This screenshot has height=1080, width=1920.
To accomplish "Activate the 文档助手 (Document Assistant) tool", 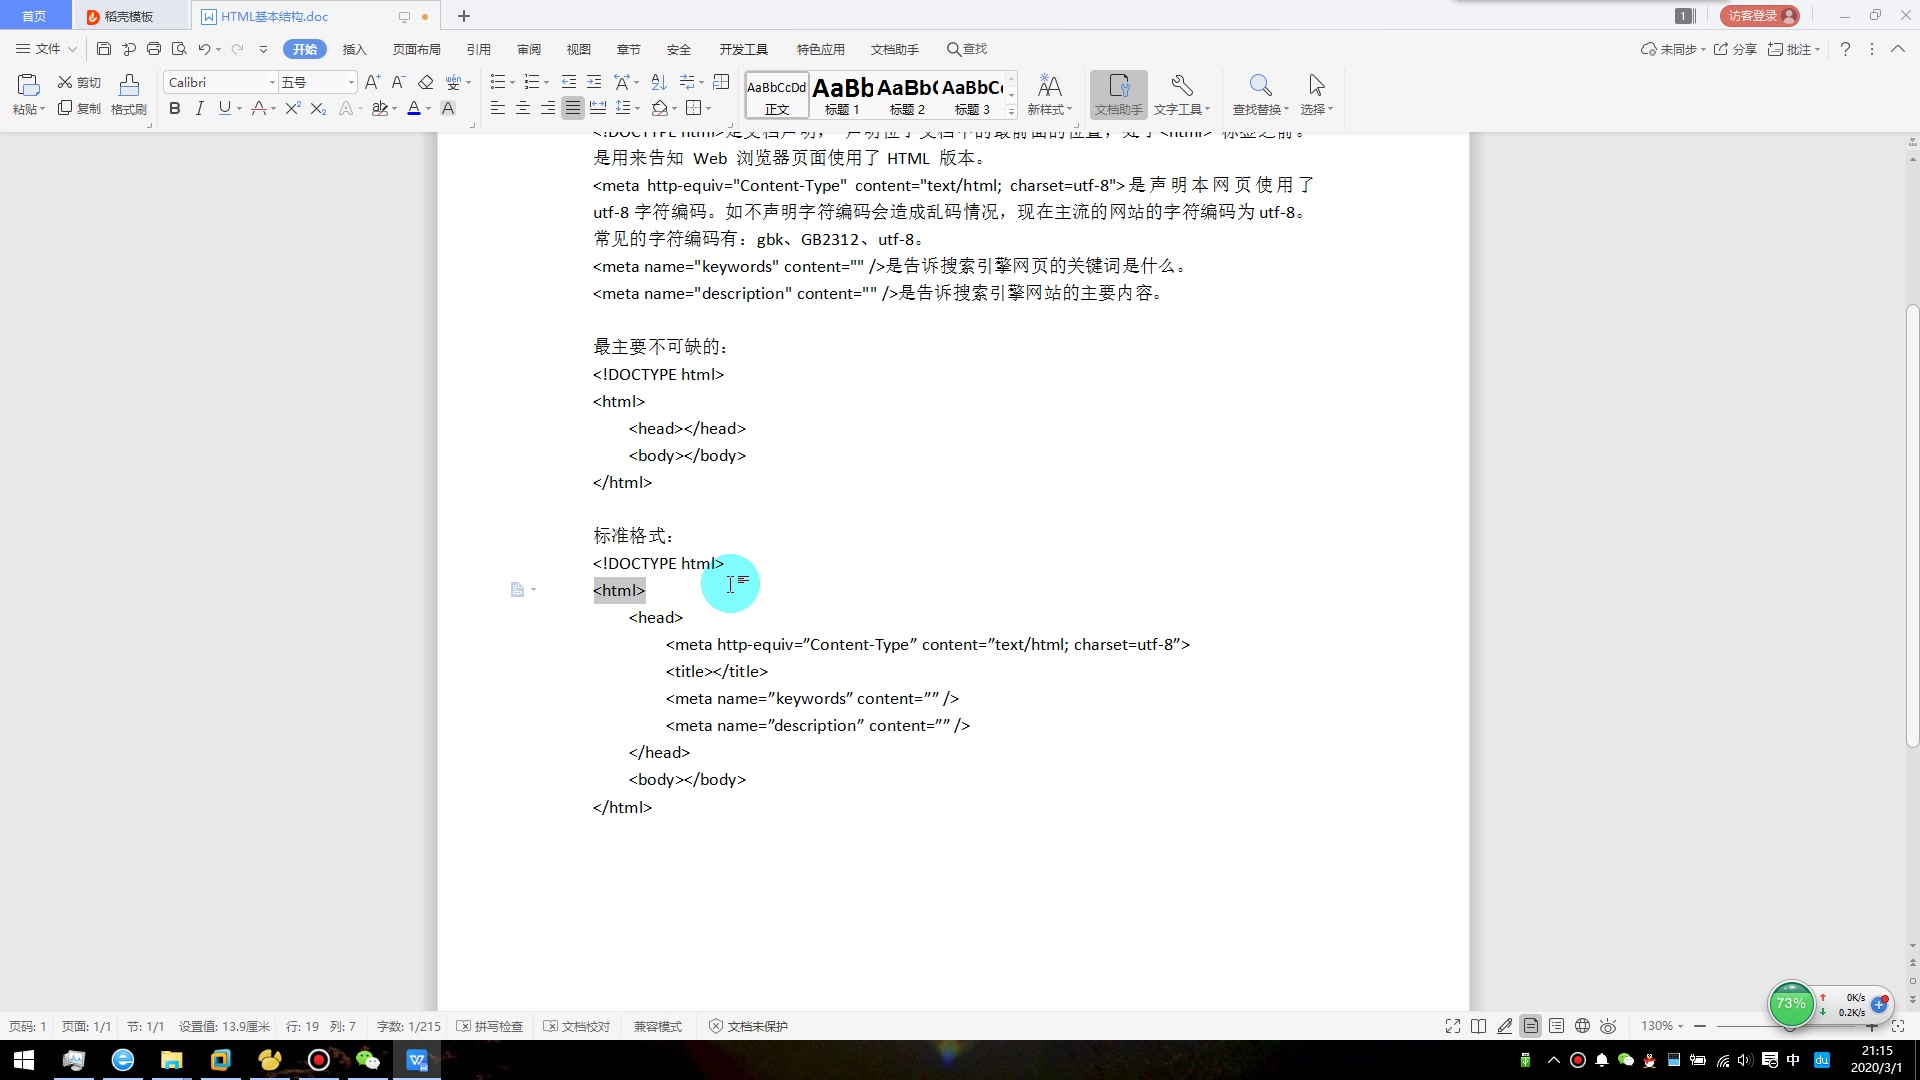I will (x=1117, y=94).
